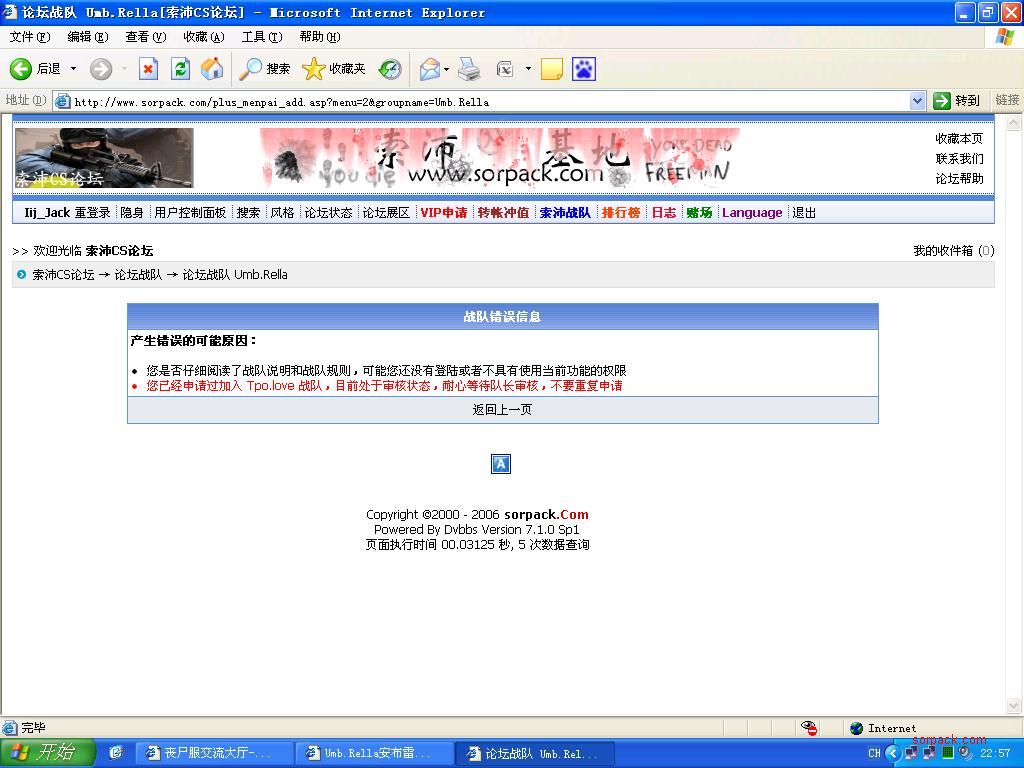The image size is (1024, 768).
Task: Click the blue paw toolbar icon
Action: pyautogui.click(x=583, y=69)
